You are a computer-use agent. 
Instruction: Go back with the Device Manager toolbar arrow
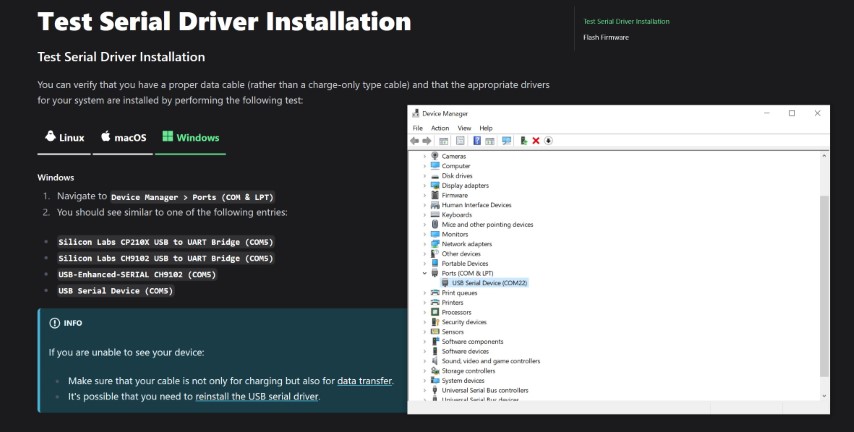[414, 141]
